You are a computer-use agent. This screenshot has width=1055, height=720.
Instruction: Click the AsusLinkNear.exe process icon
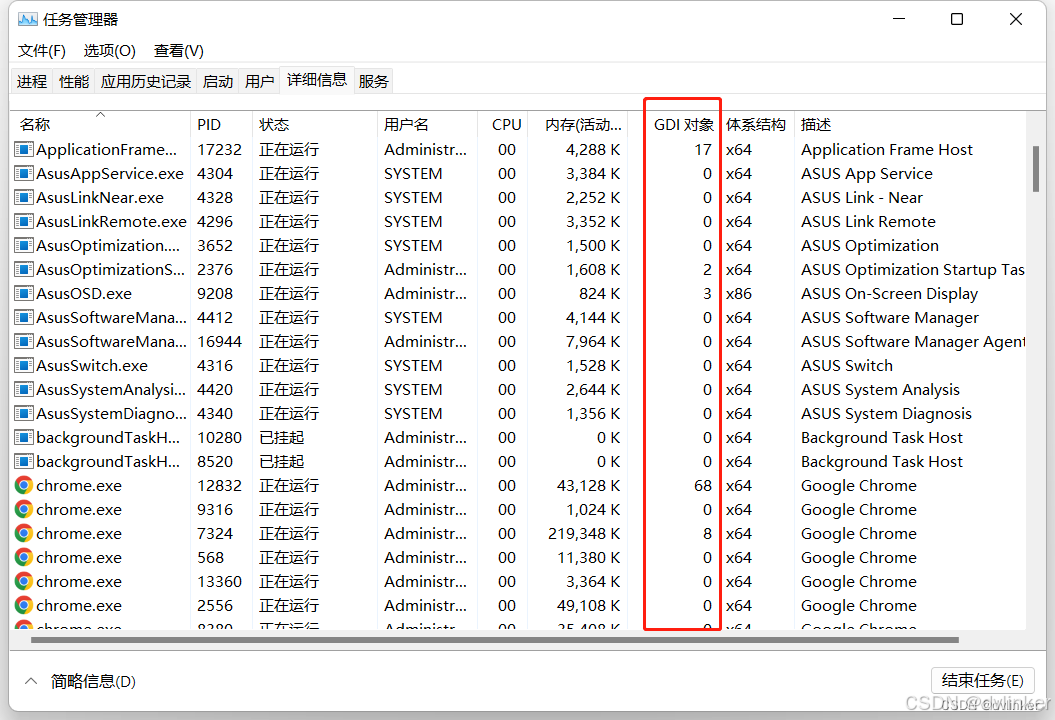click(24, 198)
